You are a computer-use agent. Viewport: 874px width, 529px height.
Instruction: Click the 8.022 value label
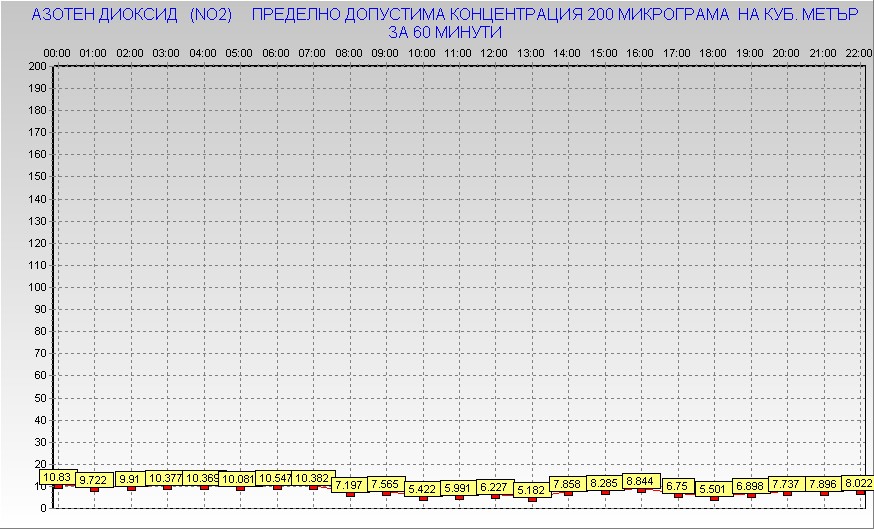(858, 483)
